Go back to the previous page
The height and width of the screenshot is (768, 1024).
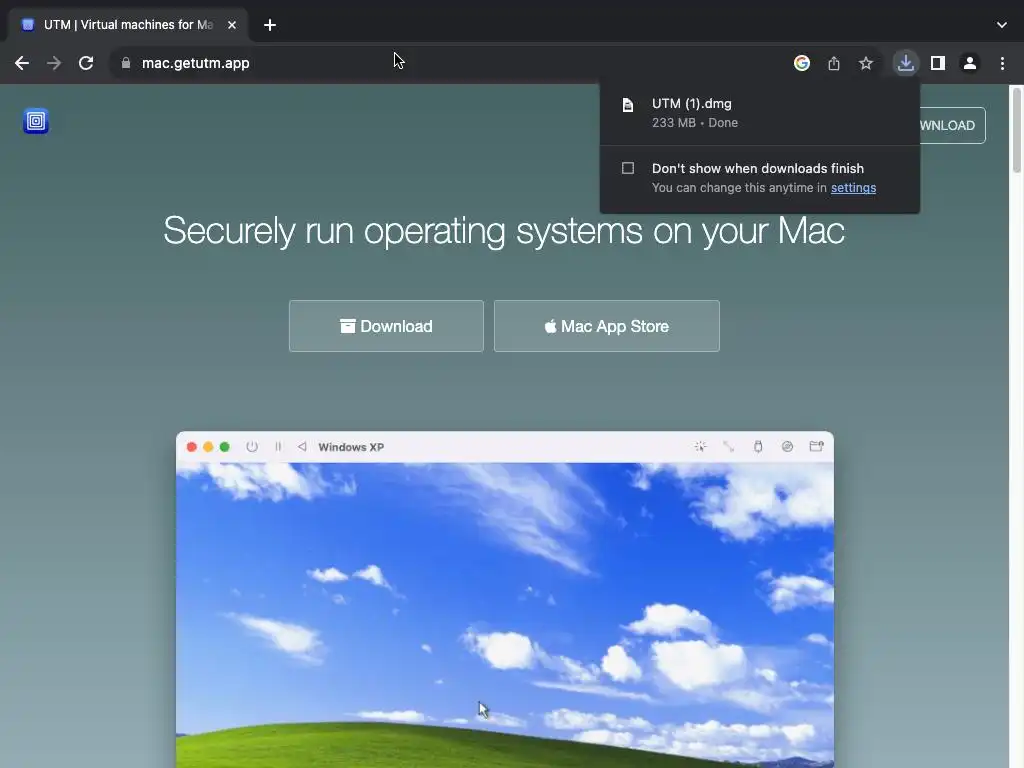tap(22, 63)
